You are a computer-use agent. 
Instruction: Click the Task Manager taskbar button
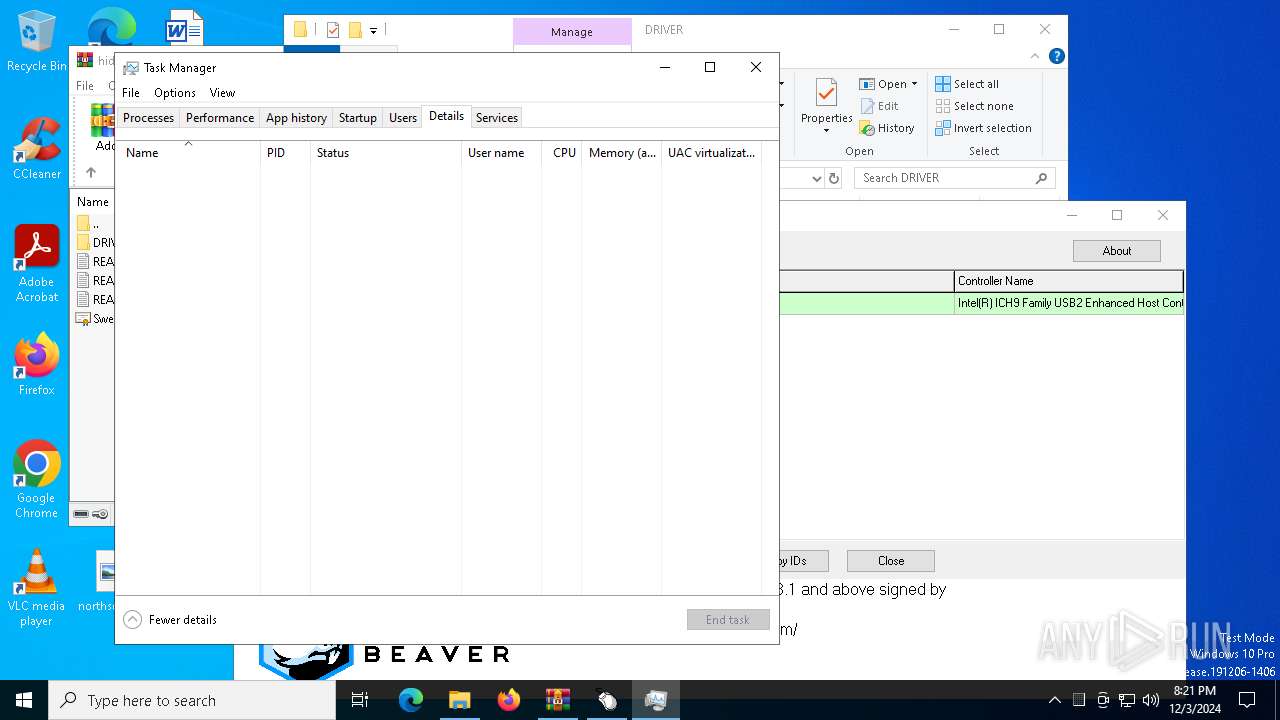[x=656, y=700]
